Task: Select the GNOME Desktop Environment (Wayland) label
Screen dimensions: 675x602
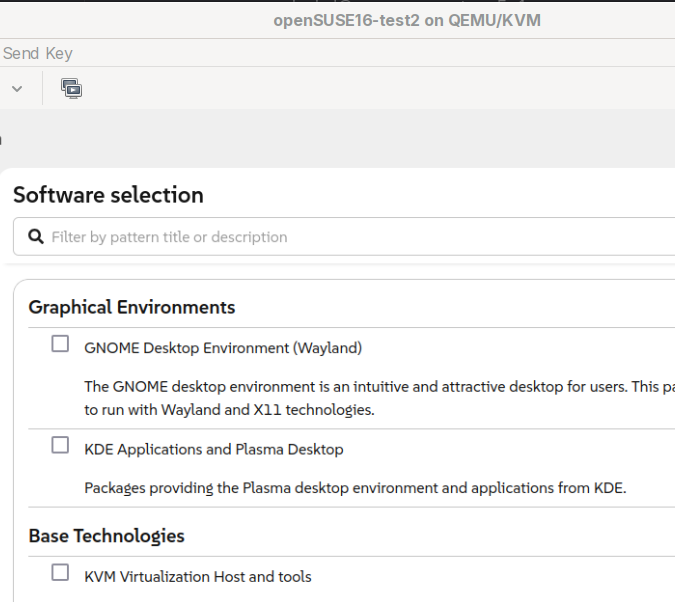Action: (223, 348)
